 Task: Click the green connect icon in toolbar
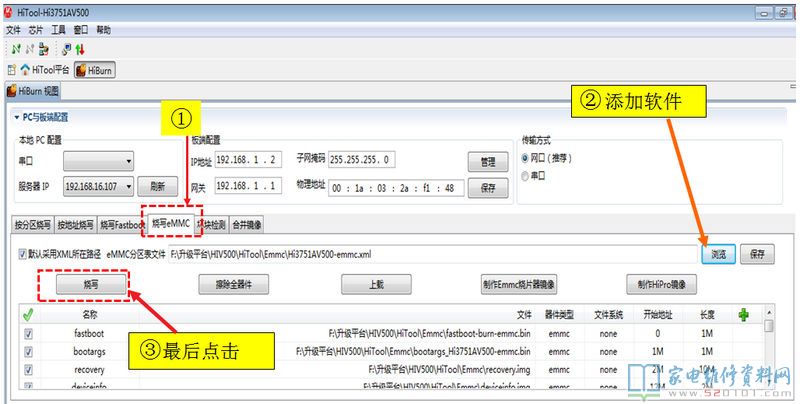pos(16,49)
